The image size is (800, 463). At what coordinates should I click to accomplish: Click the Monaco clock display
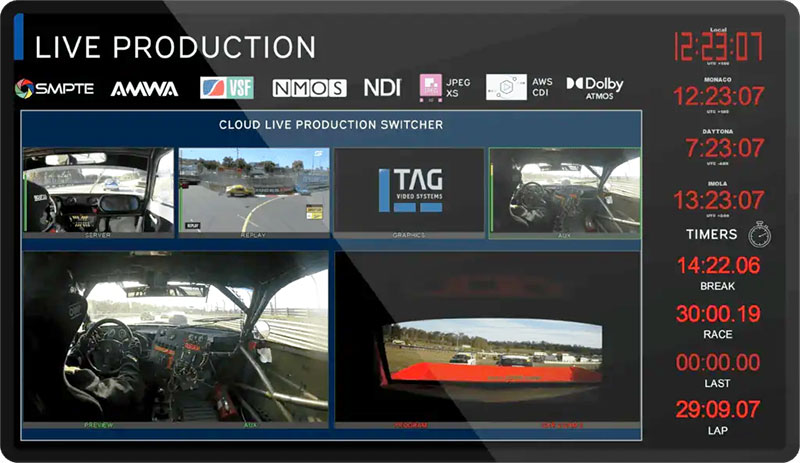coord(718,96)
